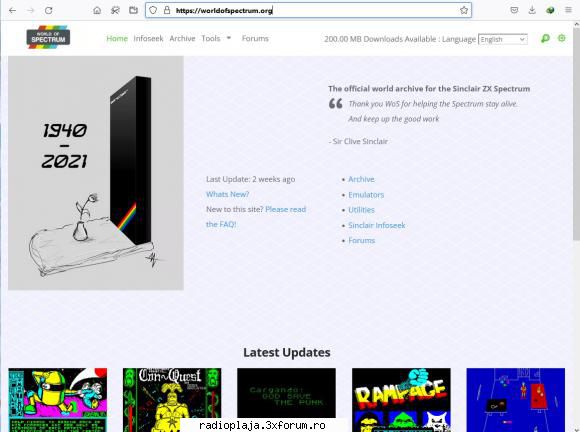
Task: Open the Pocket save icon
Action: click(x=514, y=10)
